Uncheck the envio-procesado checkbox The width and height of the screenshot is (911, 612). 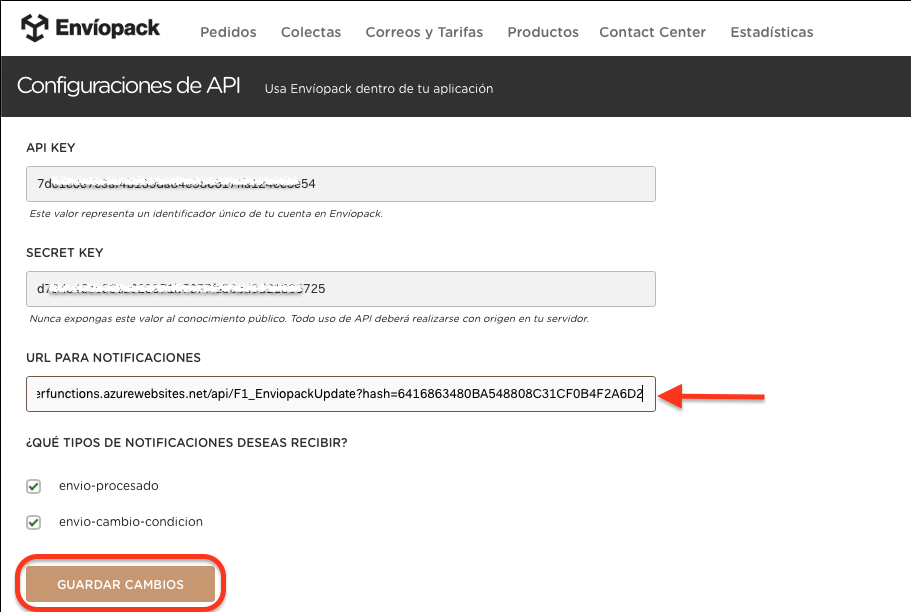[x=34, y=486]
